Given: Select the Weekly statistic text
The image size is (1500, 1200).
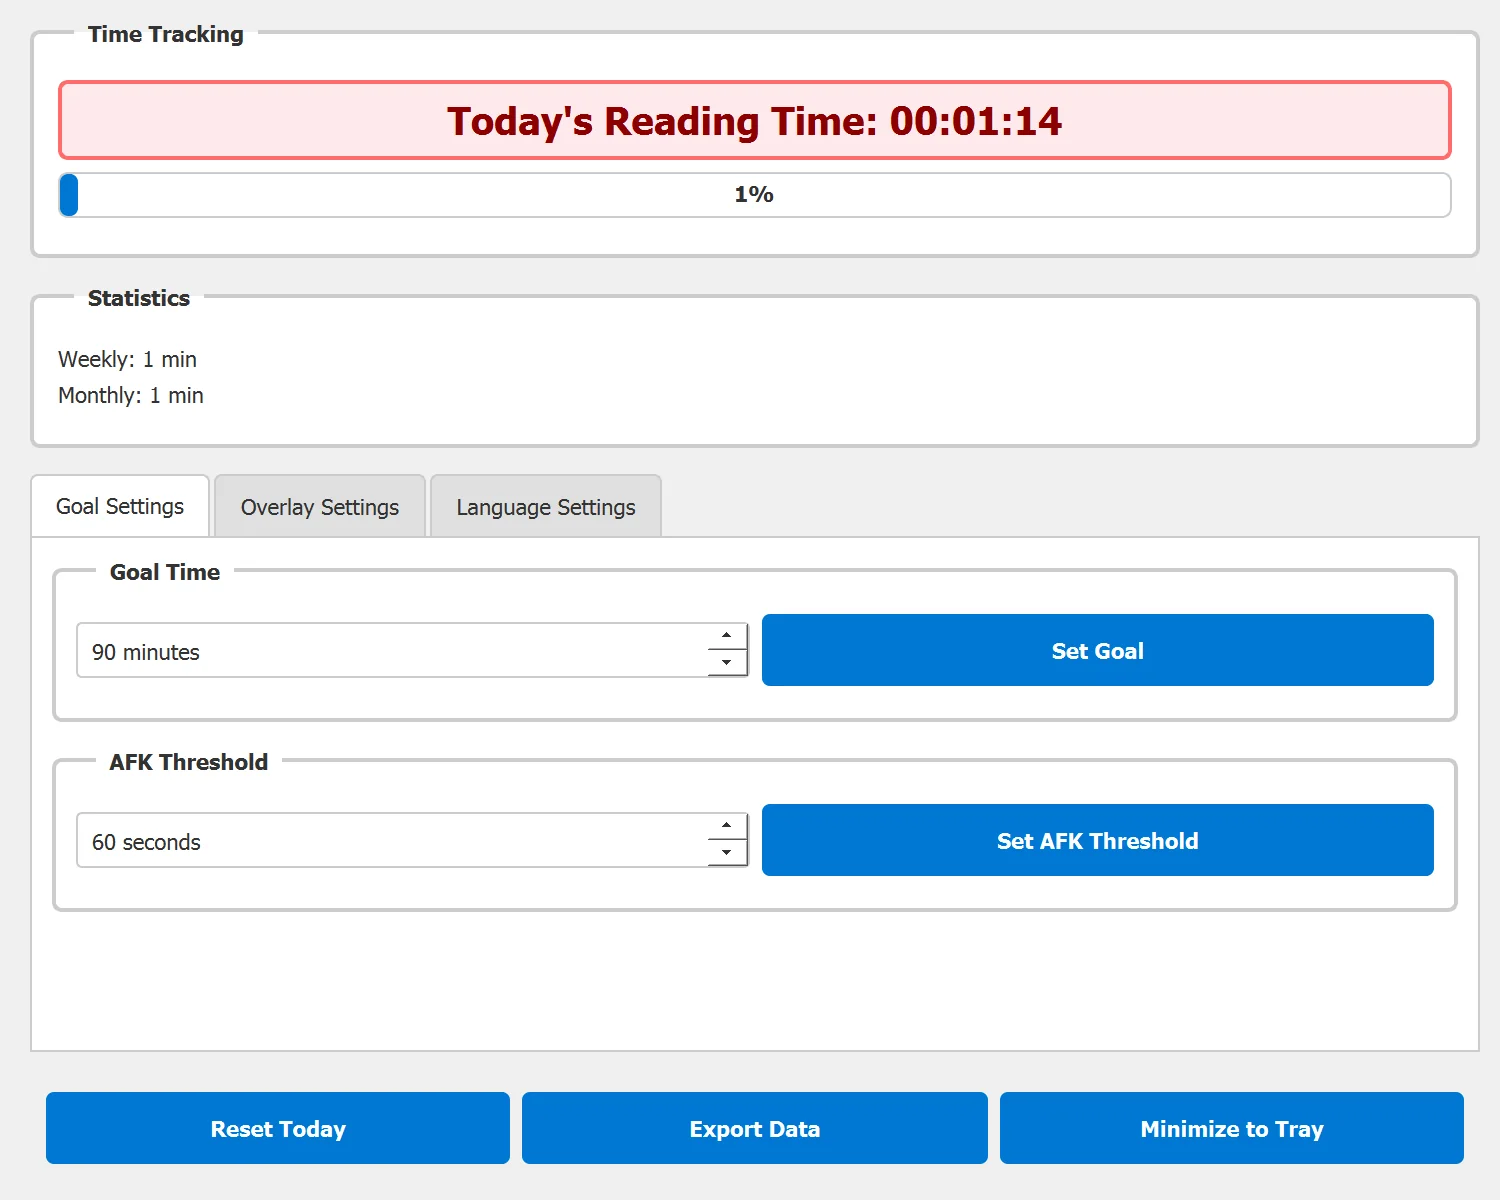Looking at the screenshot, I should click(127, 359).
